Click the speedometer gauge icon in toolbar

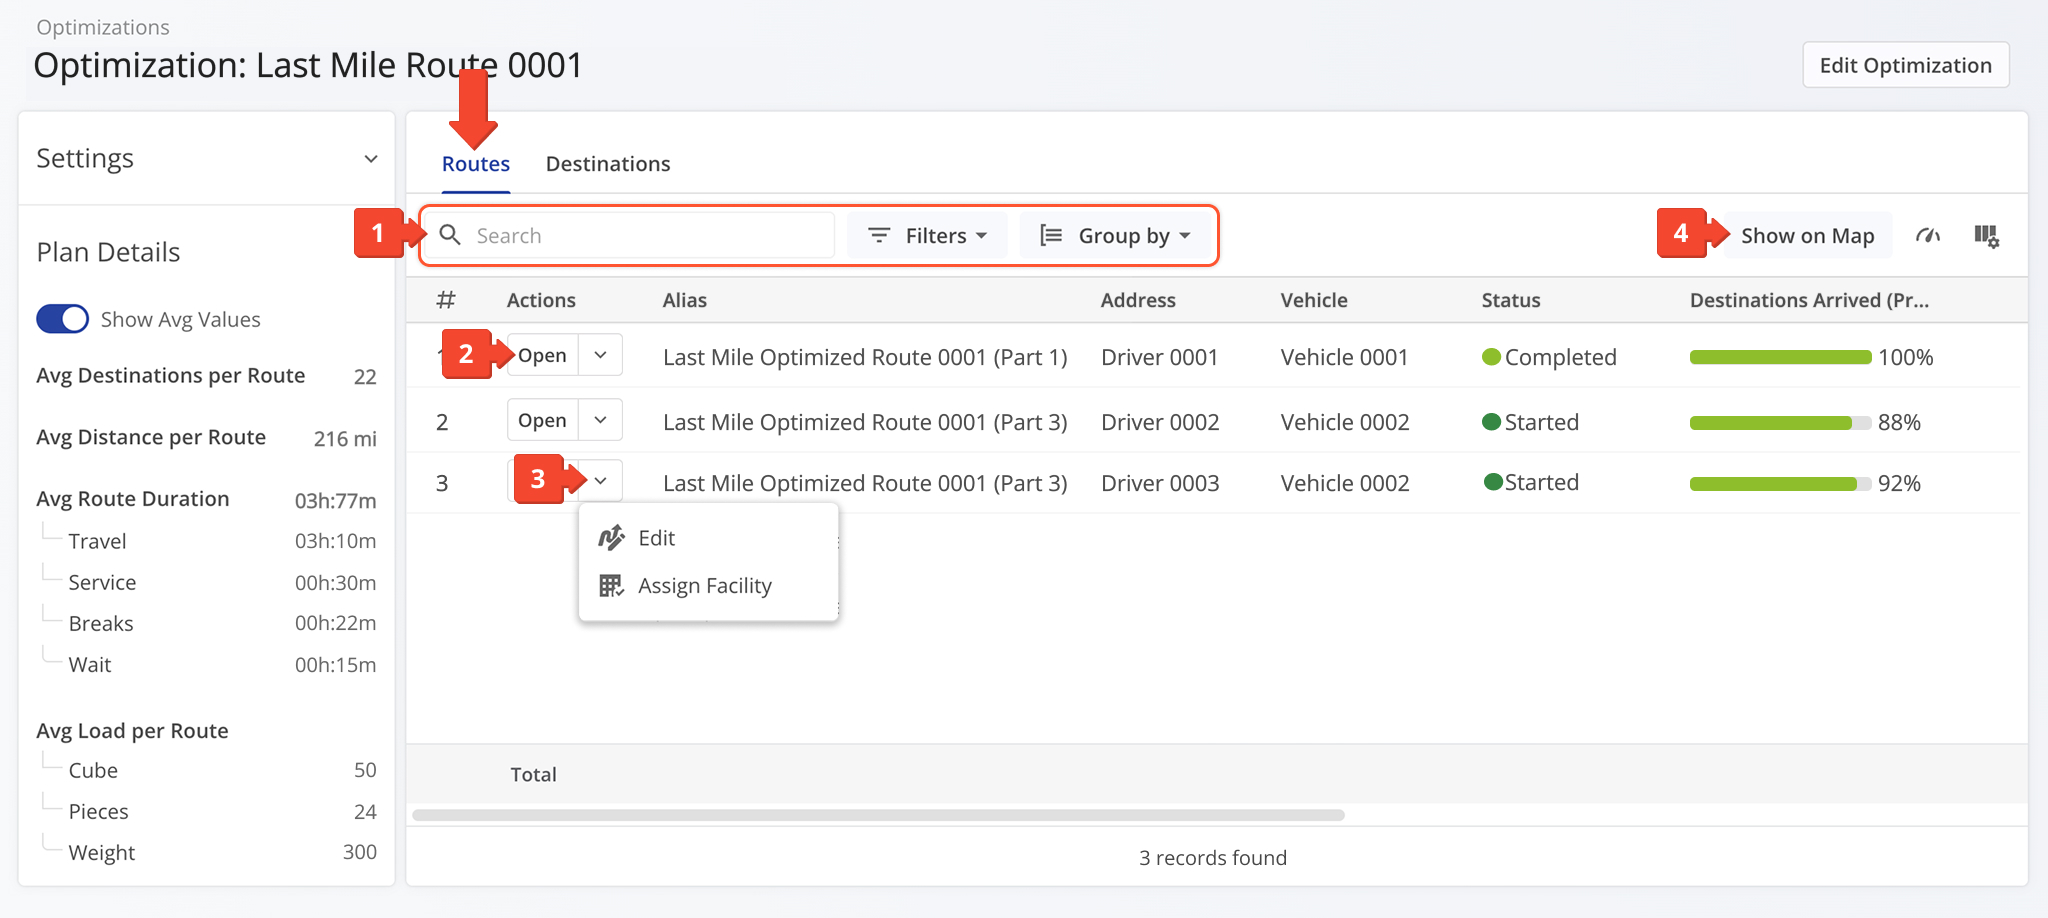(1927, 236)
